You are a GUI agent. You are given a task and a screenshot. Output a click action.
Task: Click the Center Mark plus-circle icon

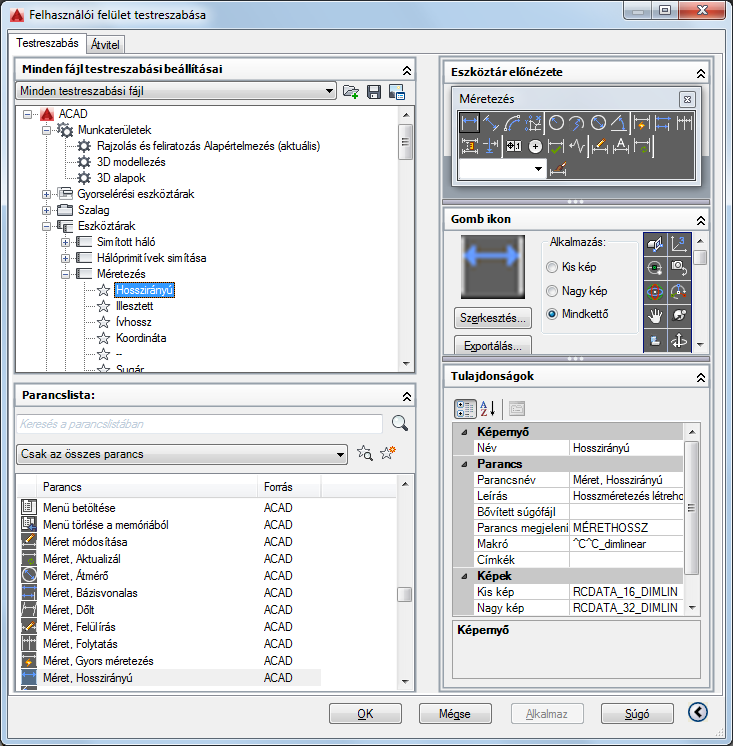[x=535, y=146]
